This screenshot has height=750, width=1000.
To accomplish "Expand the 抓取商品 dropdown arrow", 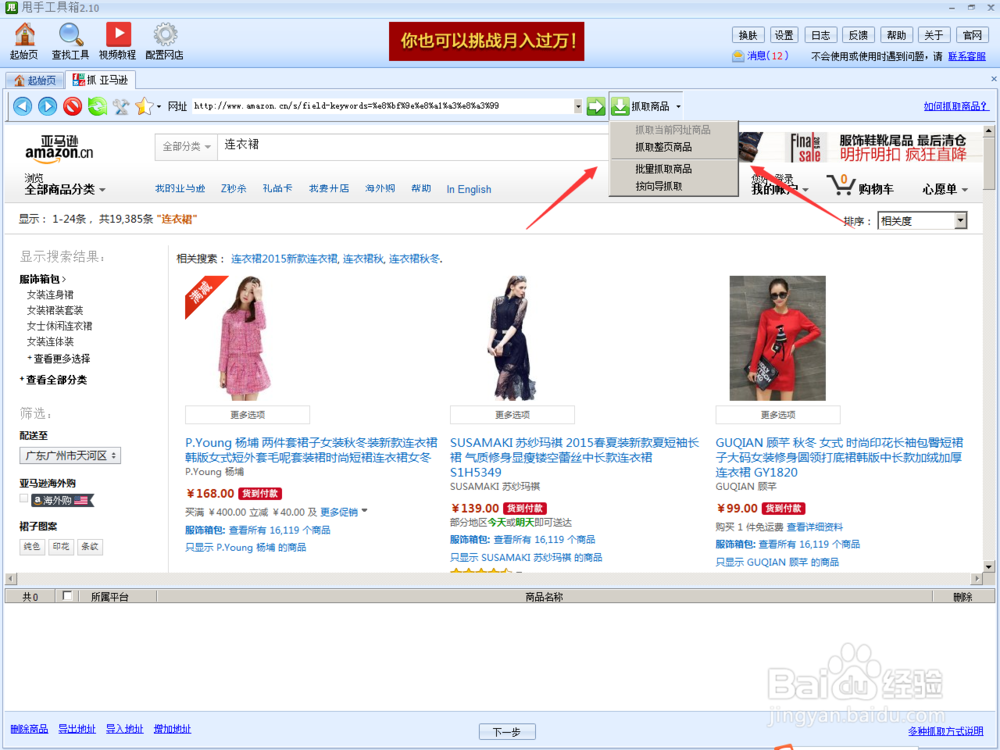I will click(678, 107).
